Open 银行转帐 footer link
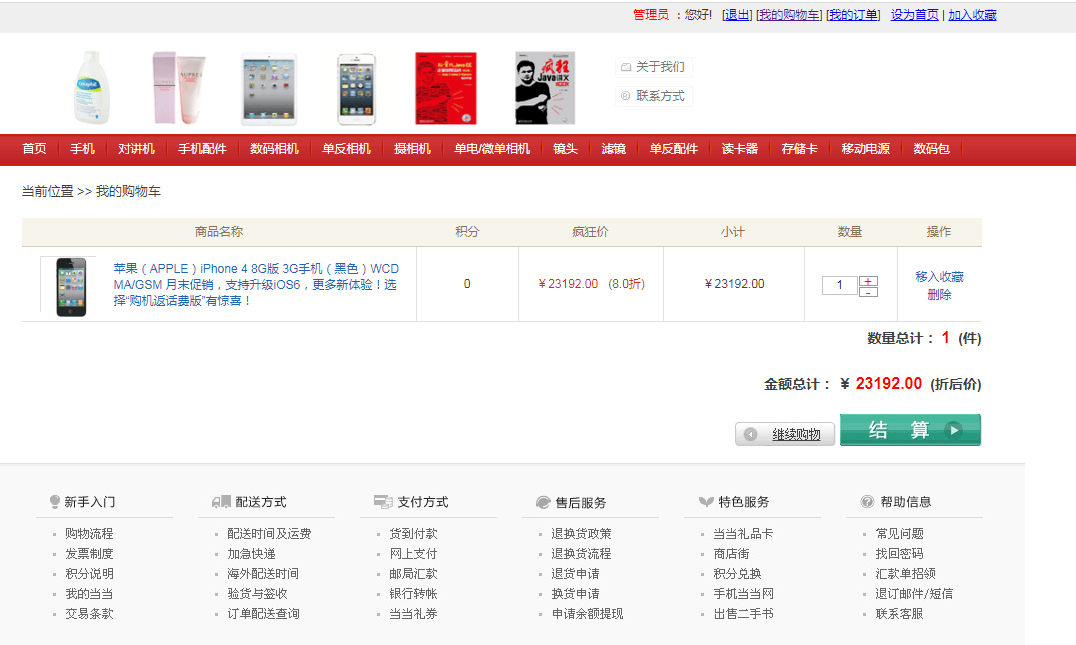This screenshot has height=645, width=1076. click(413, 594)
